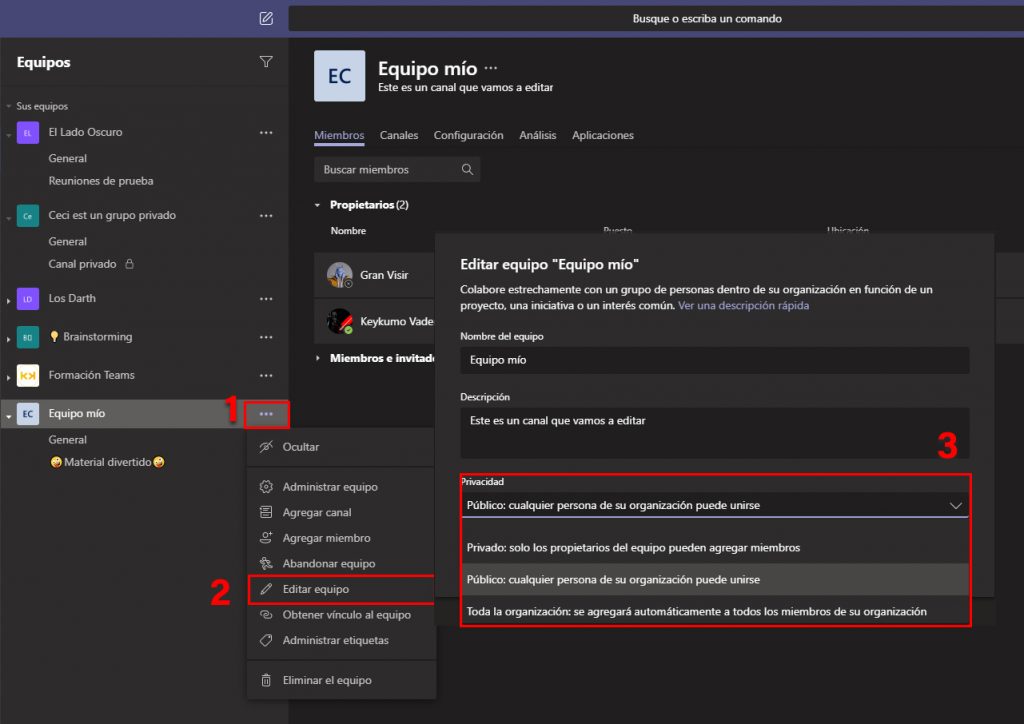Click the search magnifier in Buscar miembros
1024x724 pixels.
tap(467, 170)
